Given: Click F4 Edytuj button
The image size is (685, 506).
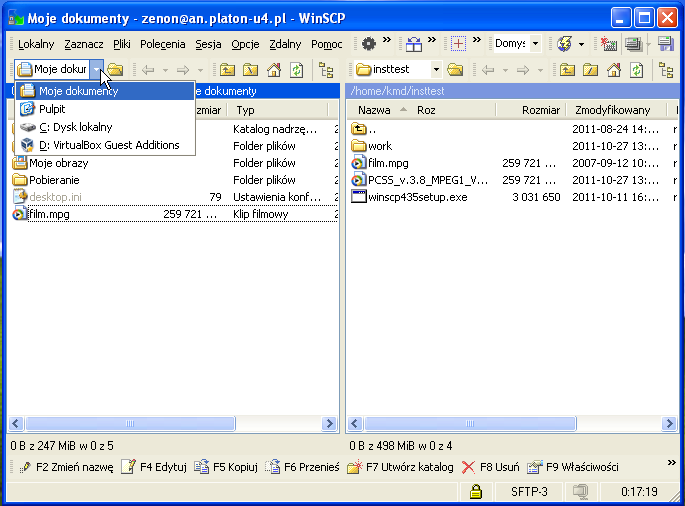Looking at the screenshot, I should coord(154,467).
